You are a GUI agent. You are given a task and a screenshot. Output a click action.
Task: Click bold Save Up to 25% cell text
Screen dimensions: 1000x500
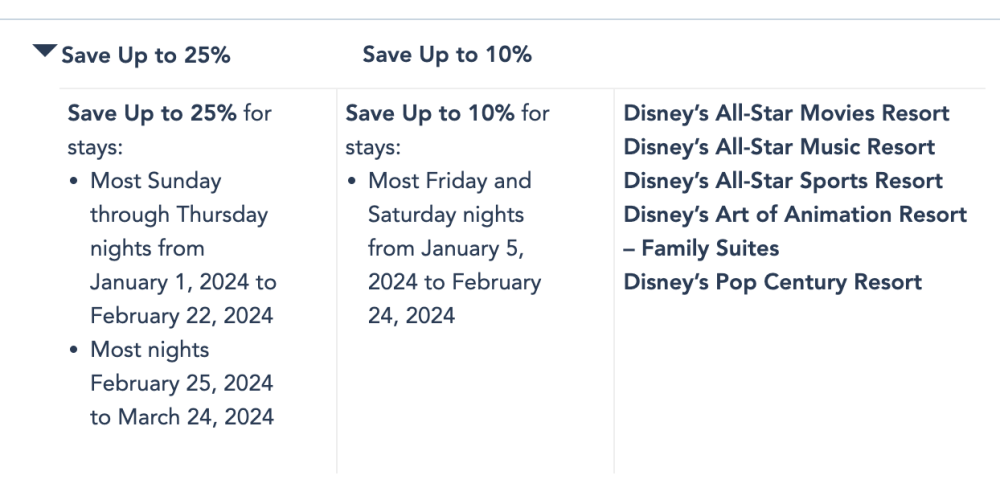click(x=152, y=114)
